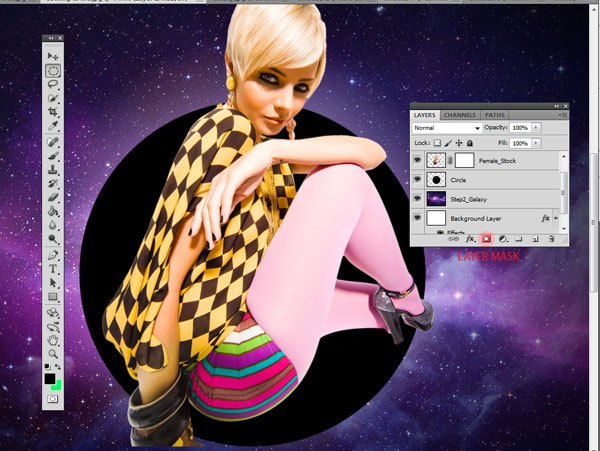The width and height of the screenshot is (600, 451).
Task: Select the Brush tool
Action: pyautogui.click(x=53, y=156)
